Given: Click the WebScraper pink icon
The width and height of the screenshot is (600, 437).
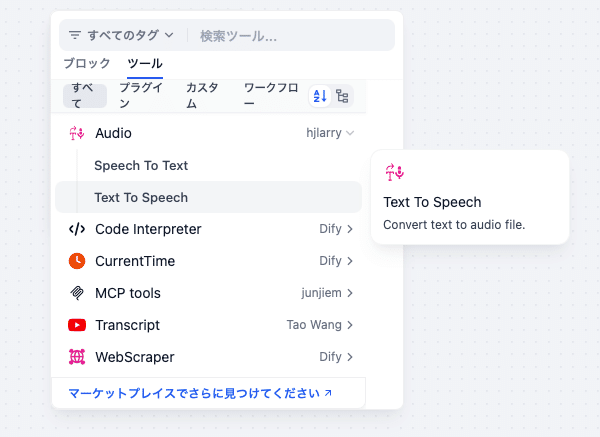Looking at the screenshot, I should (x=77, y=357).
